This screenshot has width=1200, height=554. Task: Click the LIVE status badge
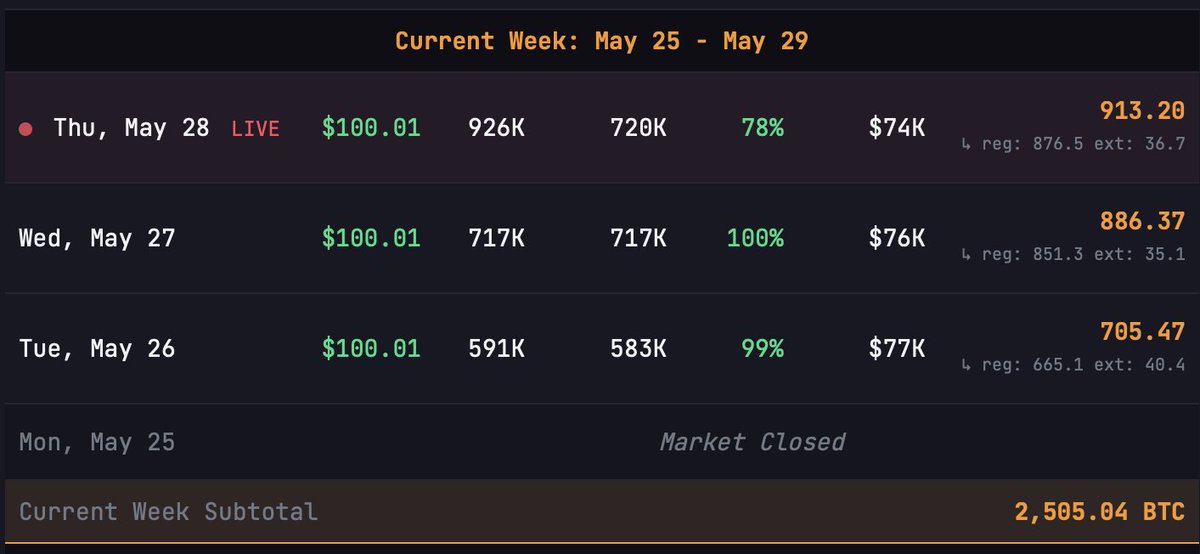tap(256, 129)
